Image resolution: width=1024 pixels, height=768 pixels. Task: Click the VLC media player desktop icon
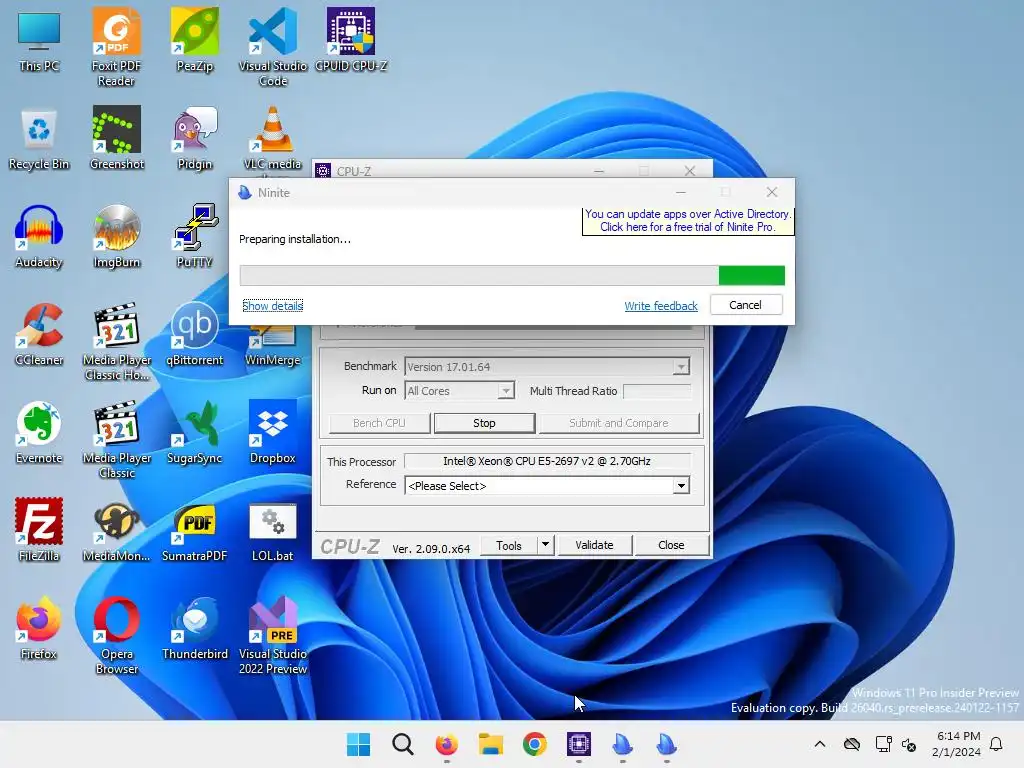pyautogui.click(x=273, y=138)
